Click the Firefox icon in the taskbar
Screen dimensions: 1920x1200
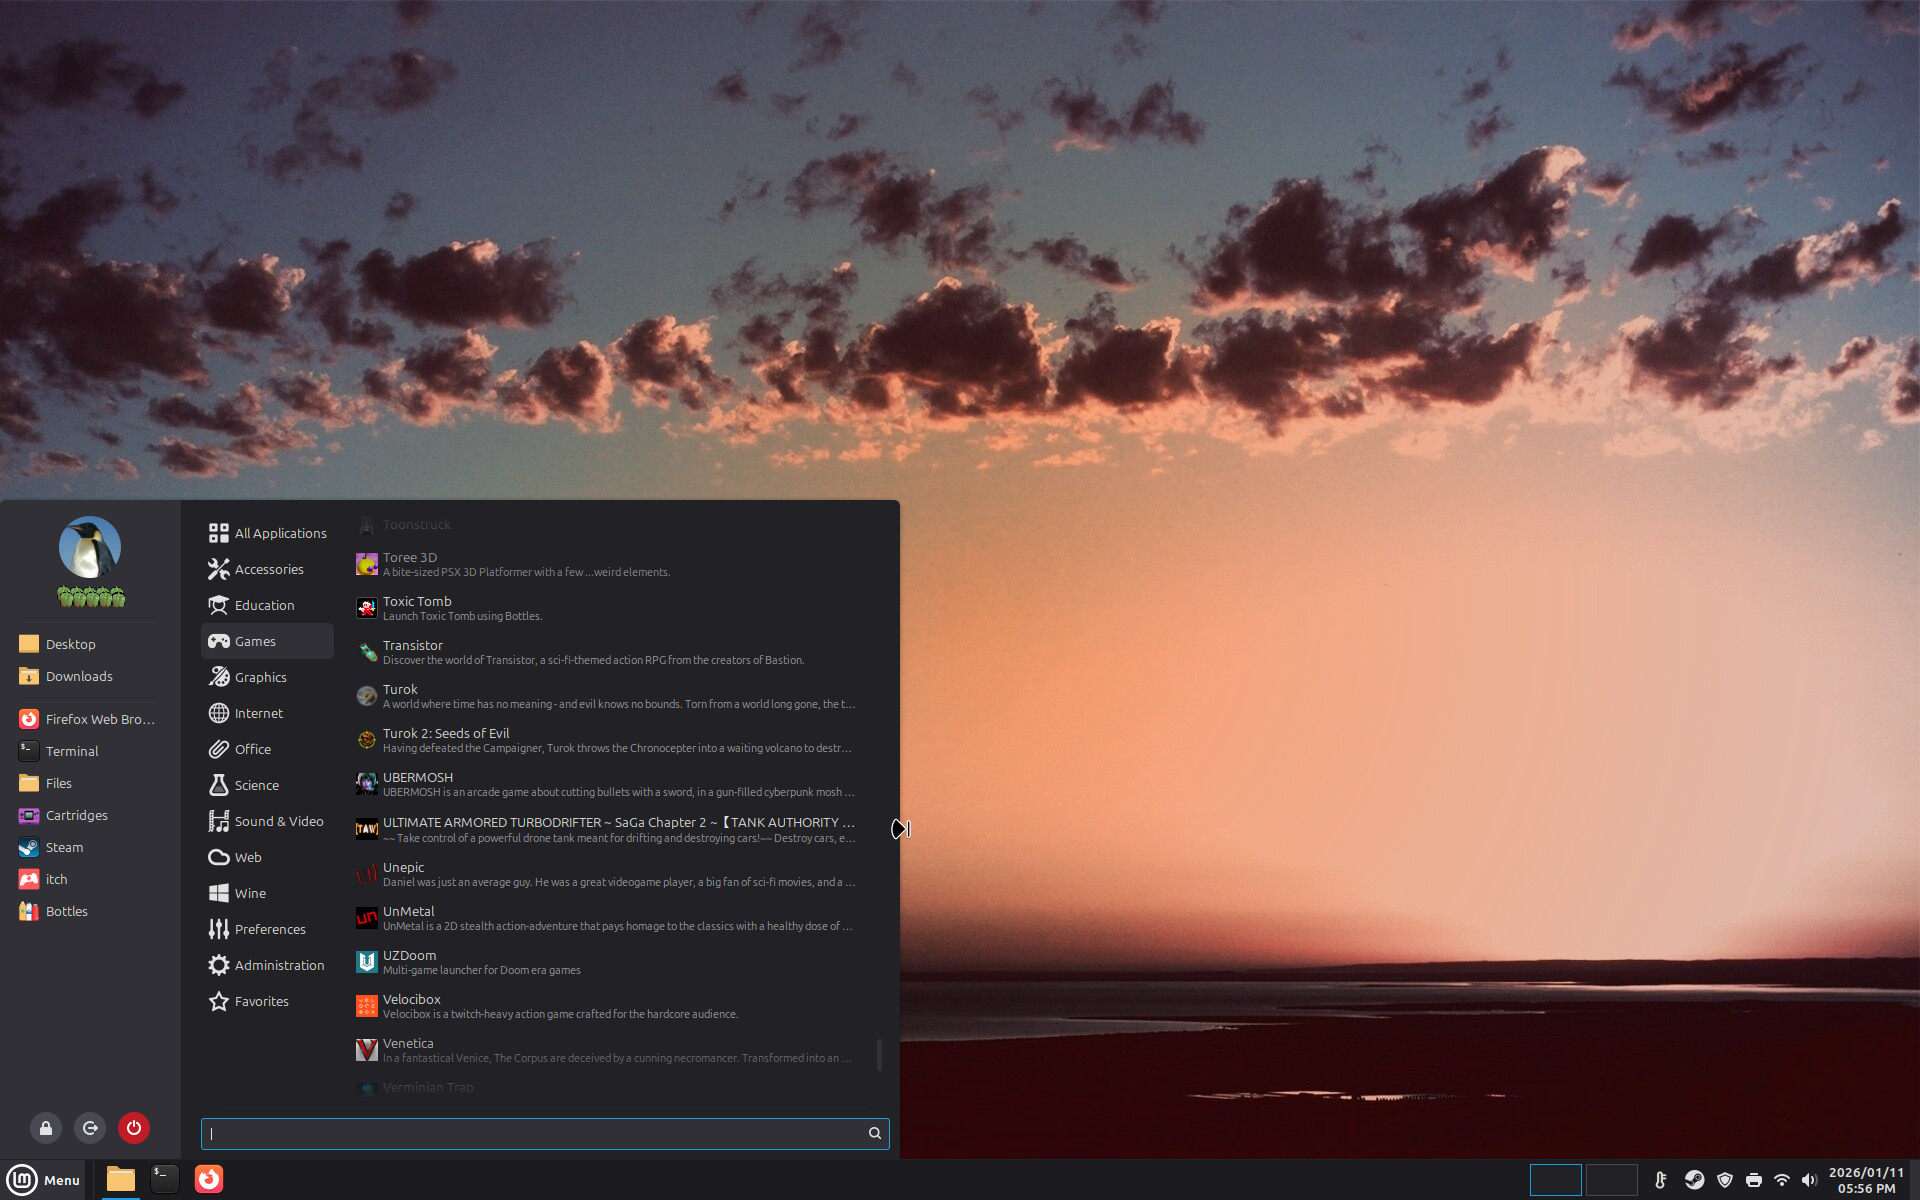[x=209, y=1179]
